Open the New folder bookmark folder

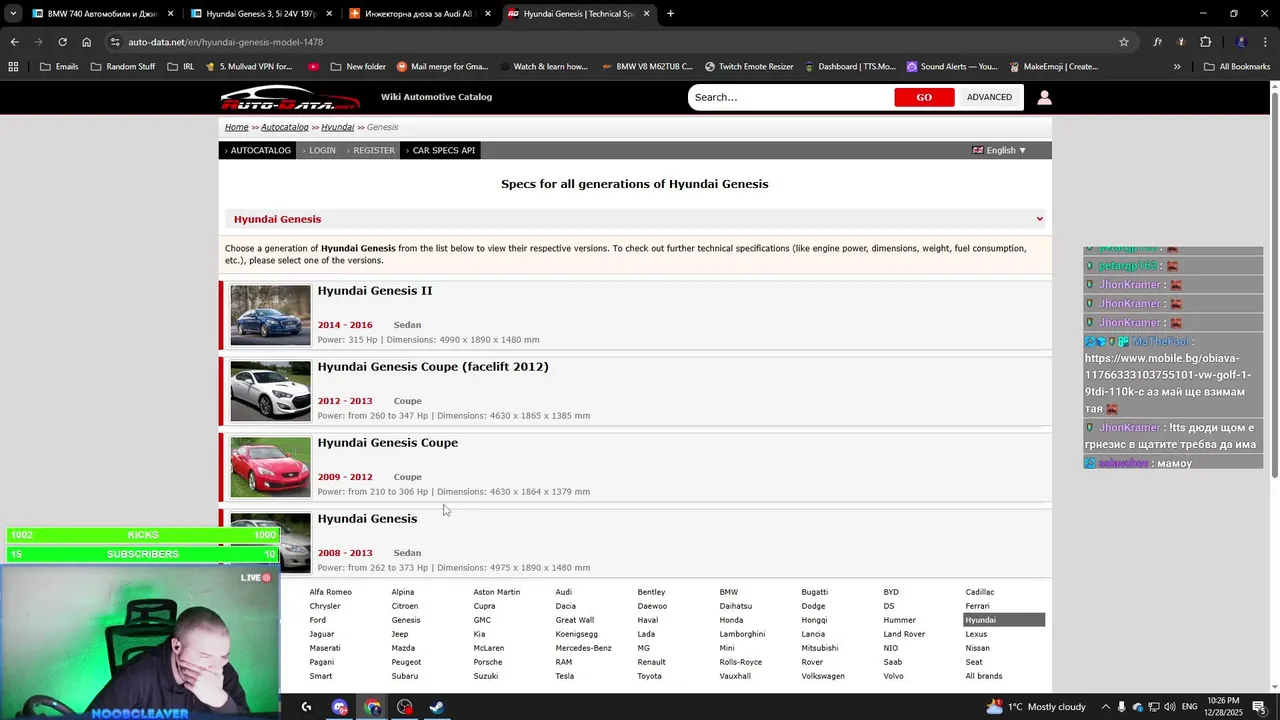tap(357, 67)
